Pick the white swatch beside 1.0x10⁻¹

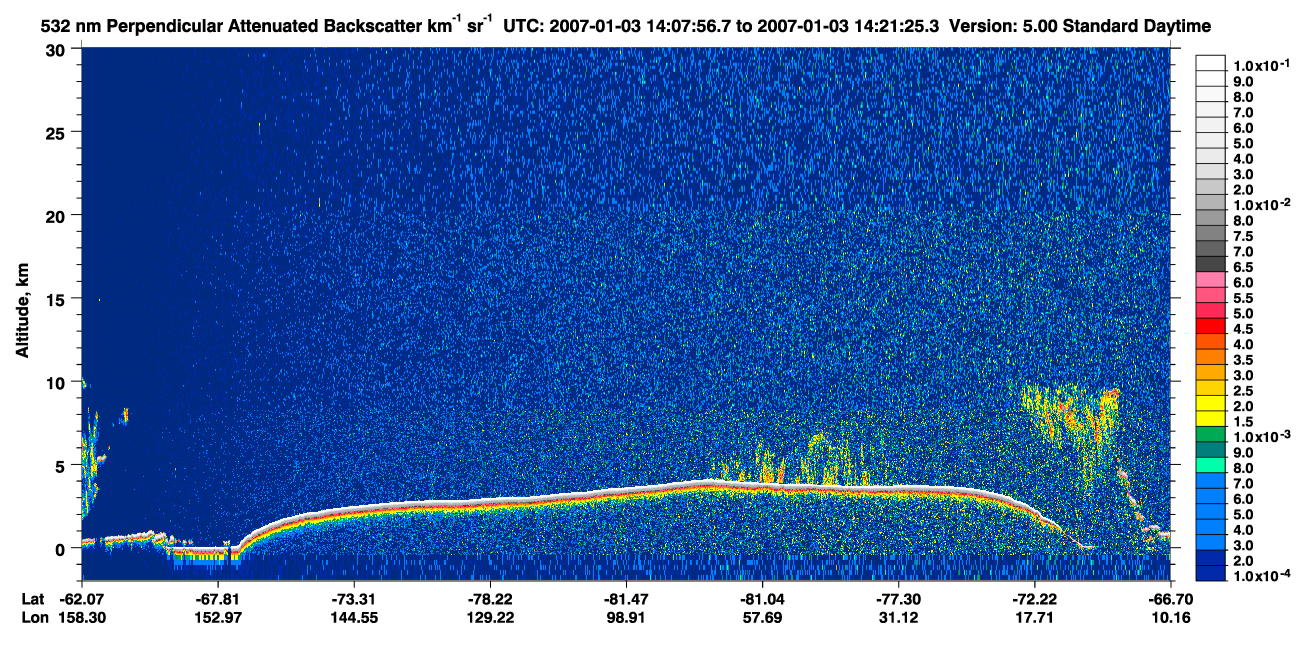(1211, 62)
